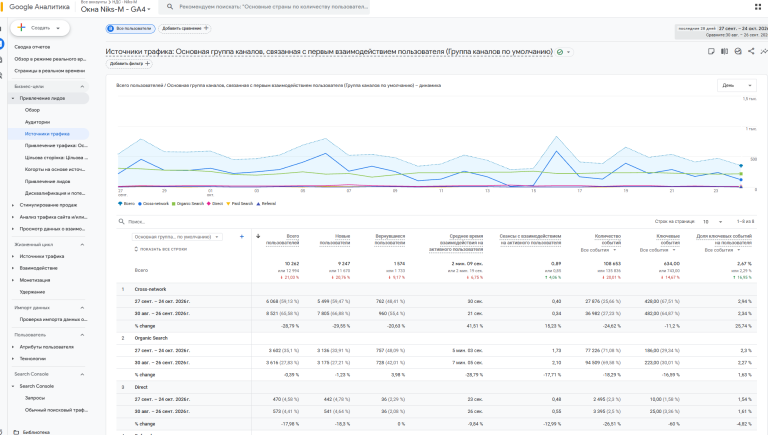This screenshot has height=435, width=768.
Task: Click the Reports icon in left rail
Action: coord(1,45)
